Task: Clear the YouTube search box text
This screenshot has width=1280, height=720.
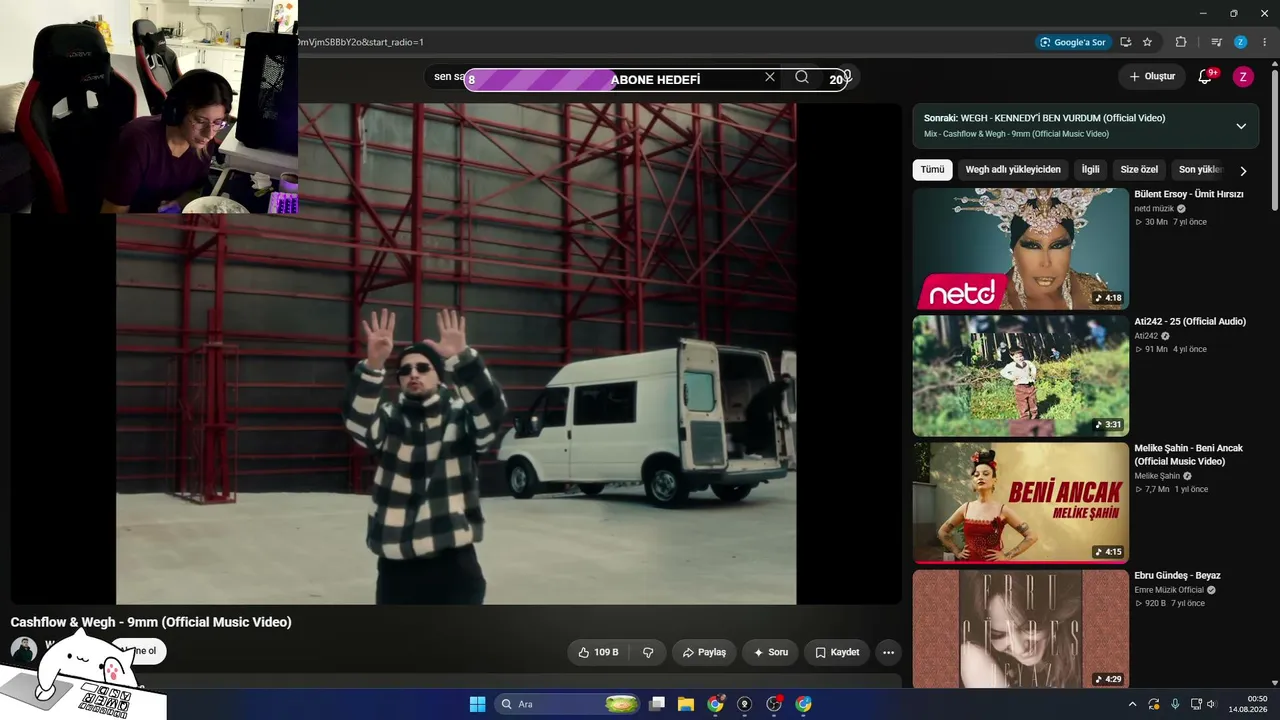Action: click(x=770, y=77)
